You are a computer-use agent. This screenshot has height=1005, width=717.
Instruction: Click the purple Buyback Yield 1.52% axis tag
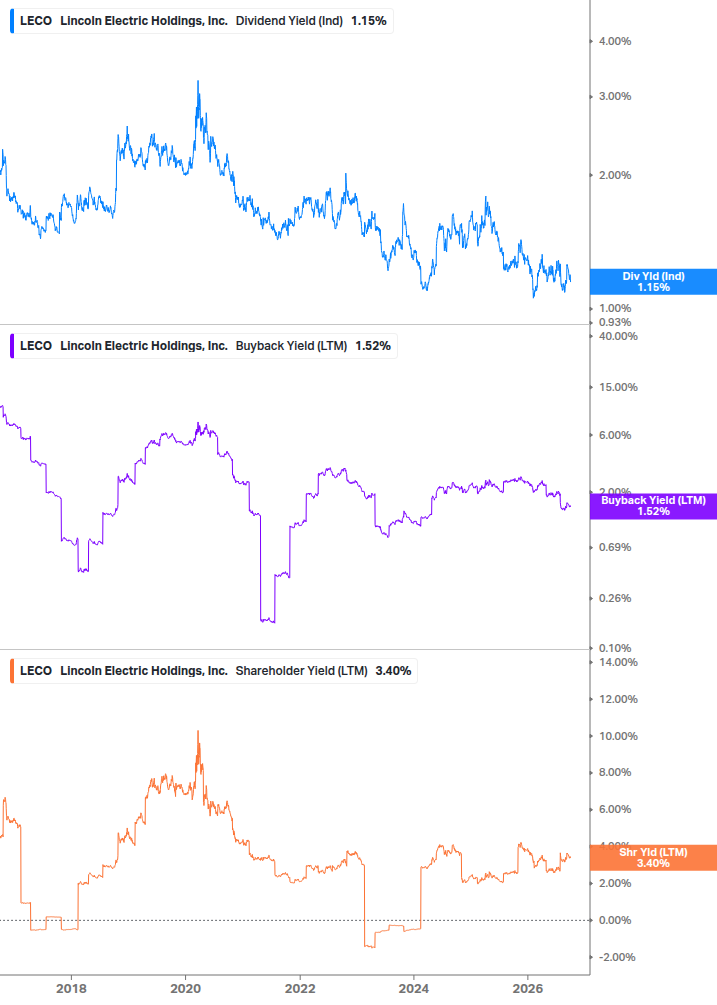pyautogui.click(x=653, y=506)
